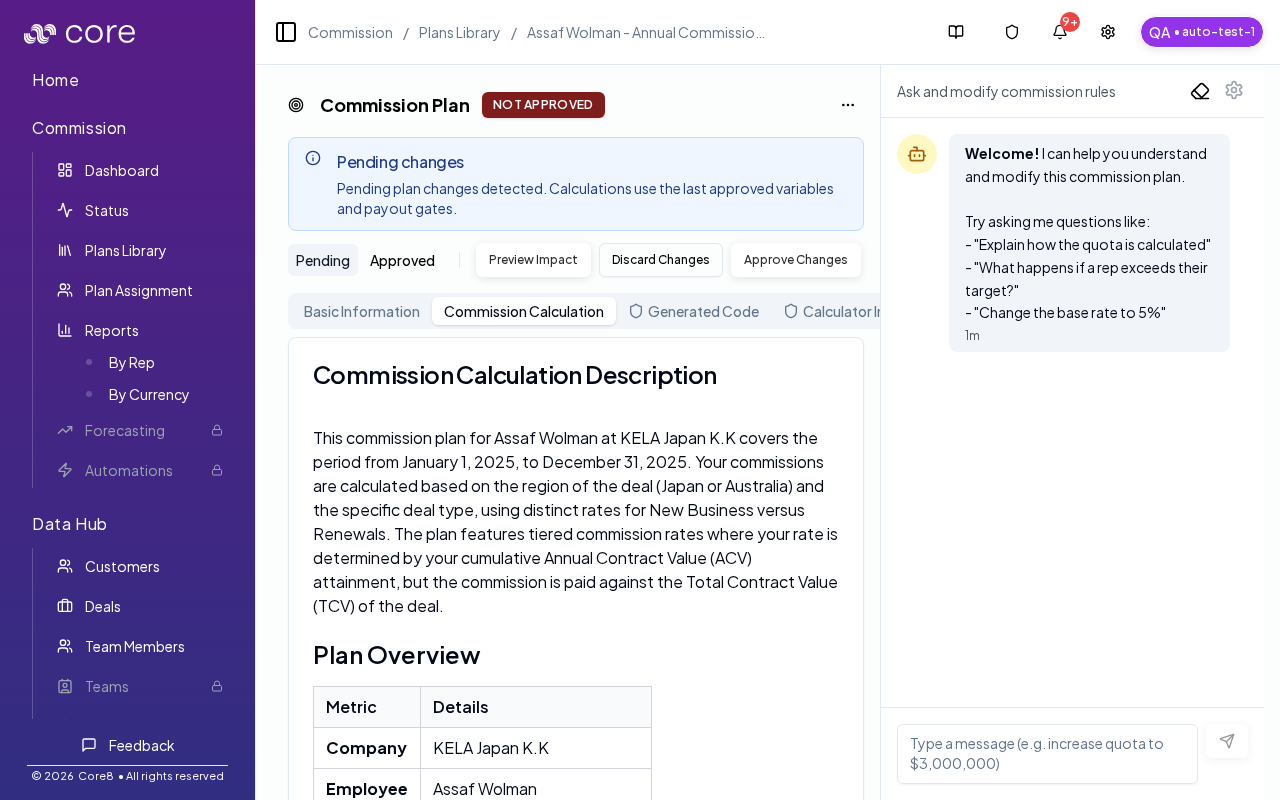Image resolution: width=1280 pixels, height=800 pixels.
Task: Click the shield icon in header
Action: pos(1012,32)
